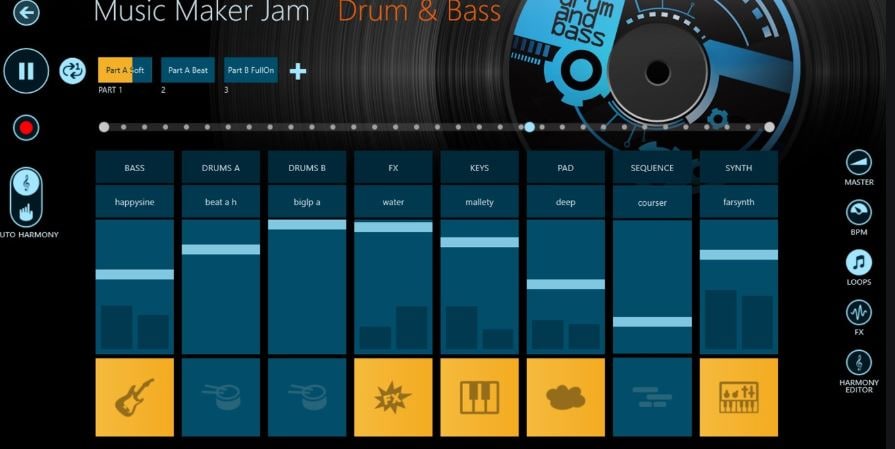This screenshot has width=895, height=449.
Task: Click the FX channel volume fader bar
Action: 393,227
